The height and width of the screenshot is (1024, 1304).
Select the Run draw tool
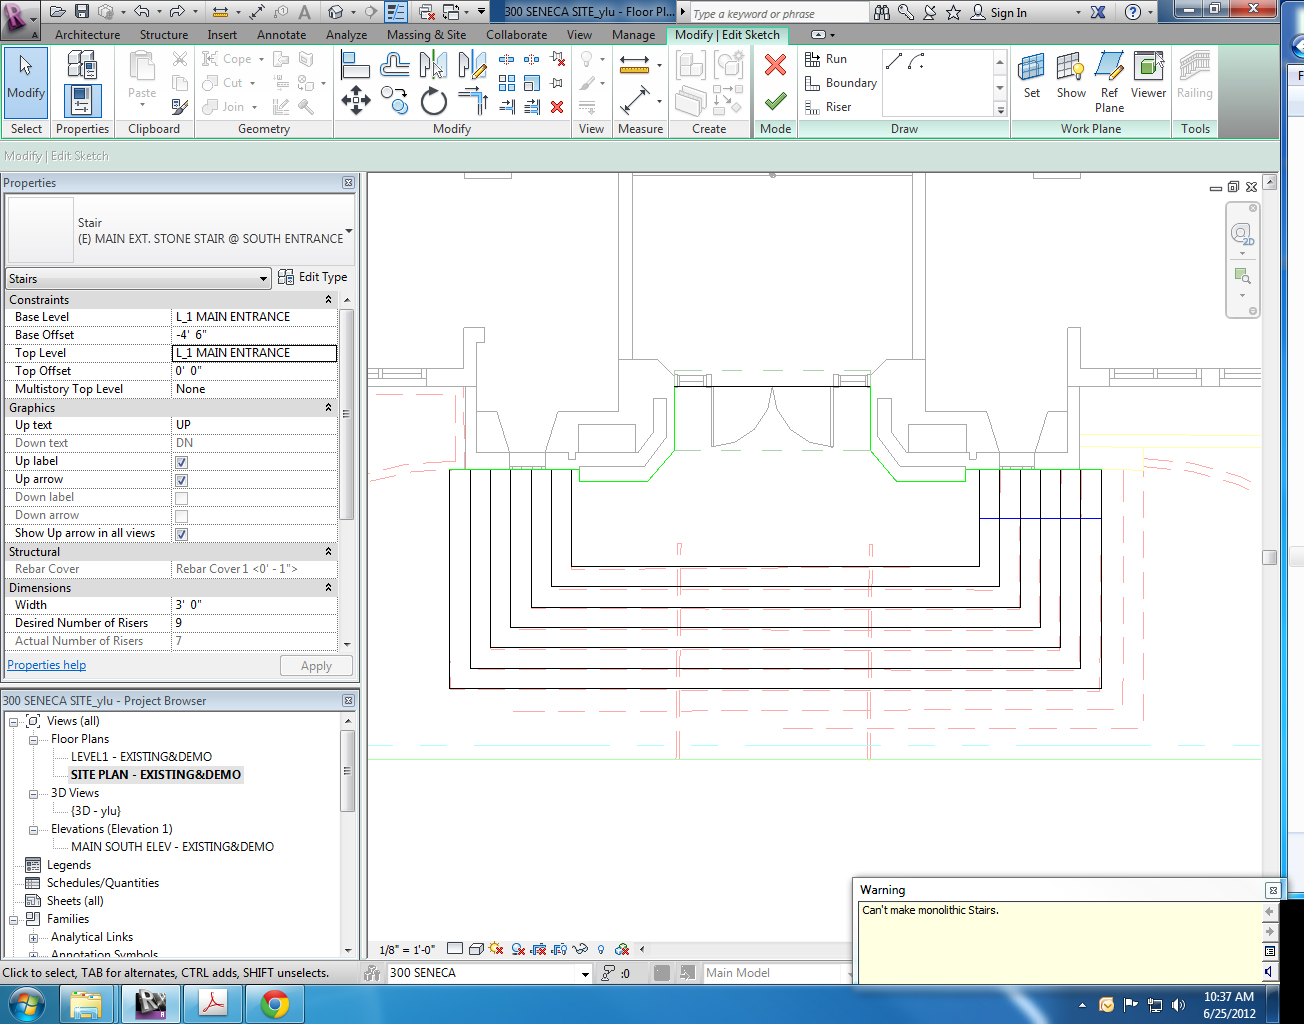[827, 59]
